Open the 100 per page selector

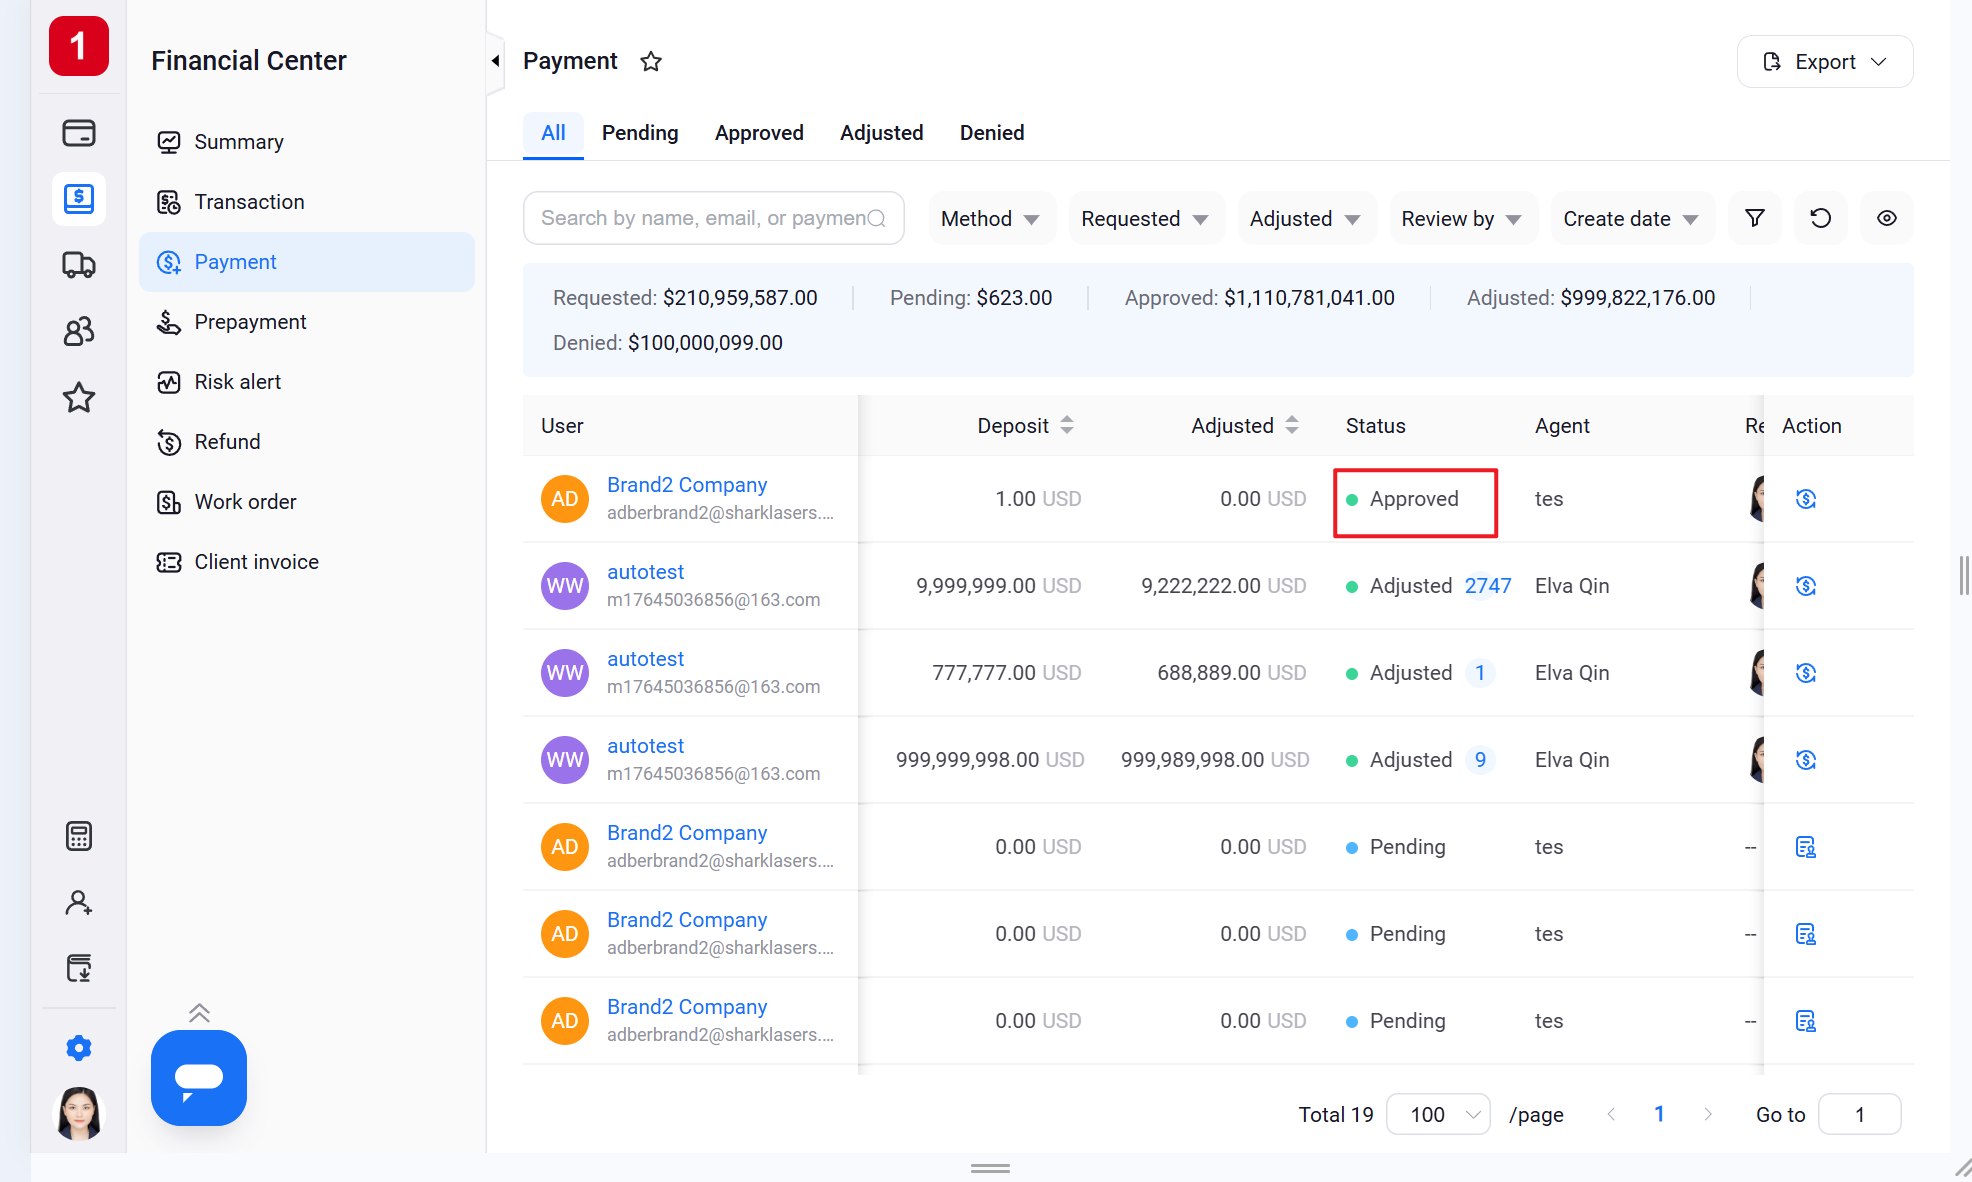pos(1439,1114)
